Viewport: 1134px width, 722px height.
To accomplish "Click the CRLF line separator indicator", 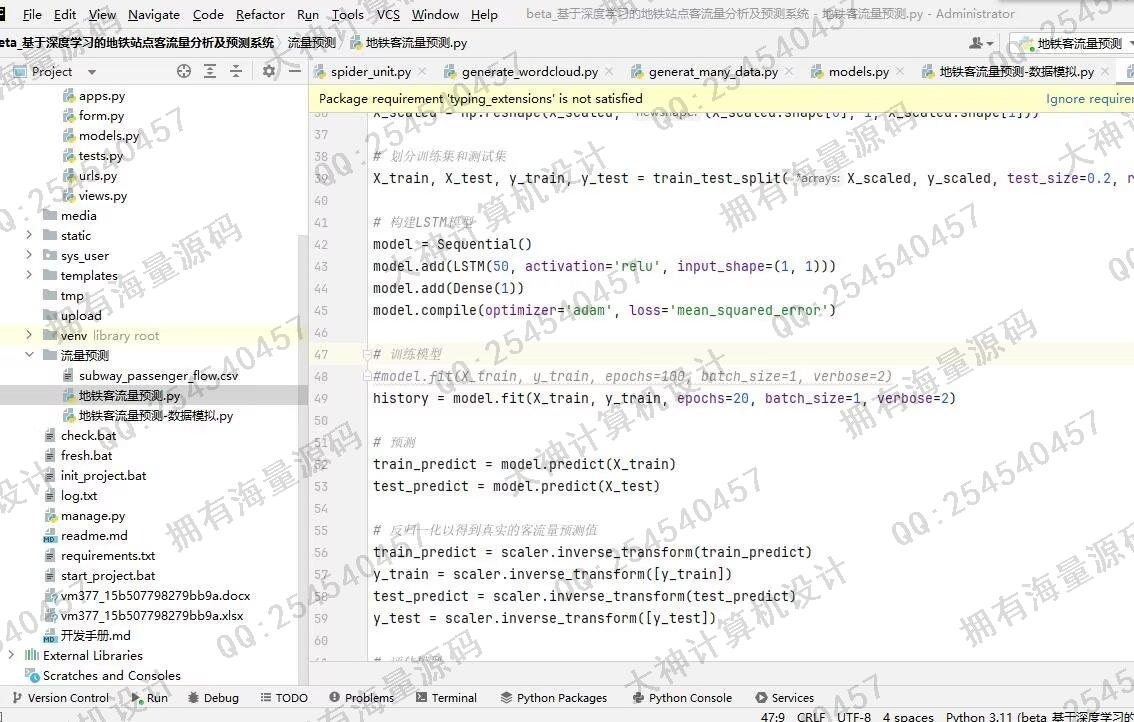I will click(x=811, y=716).
